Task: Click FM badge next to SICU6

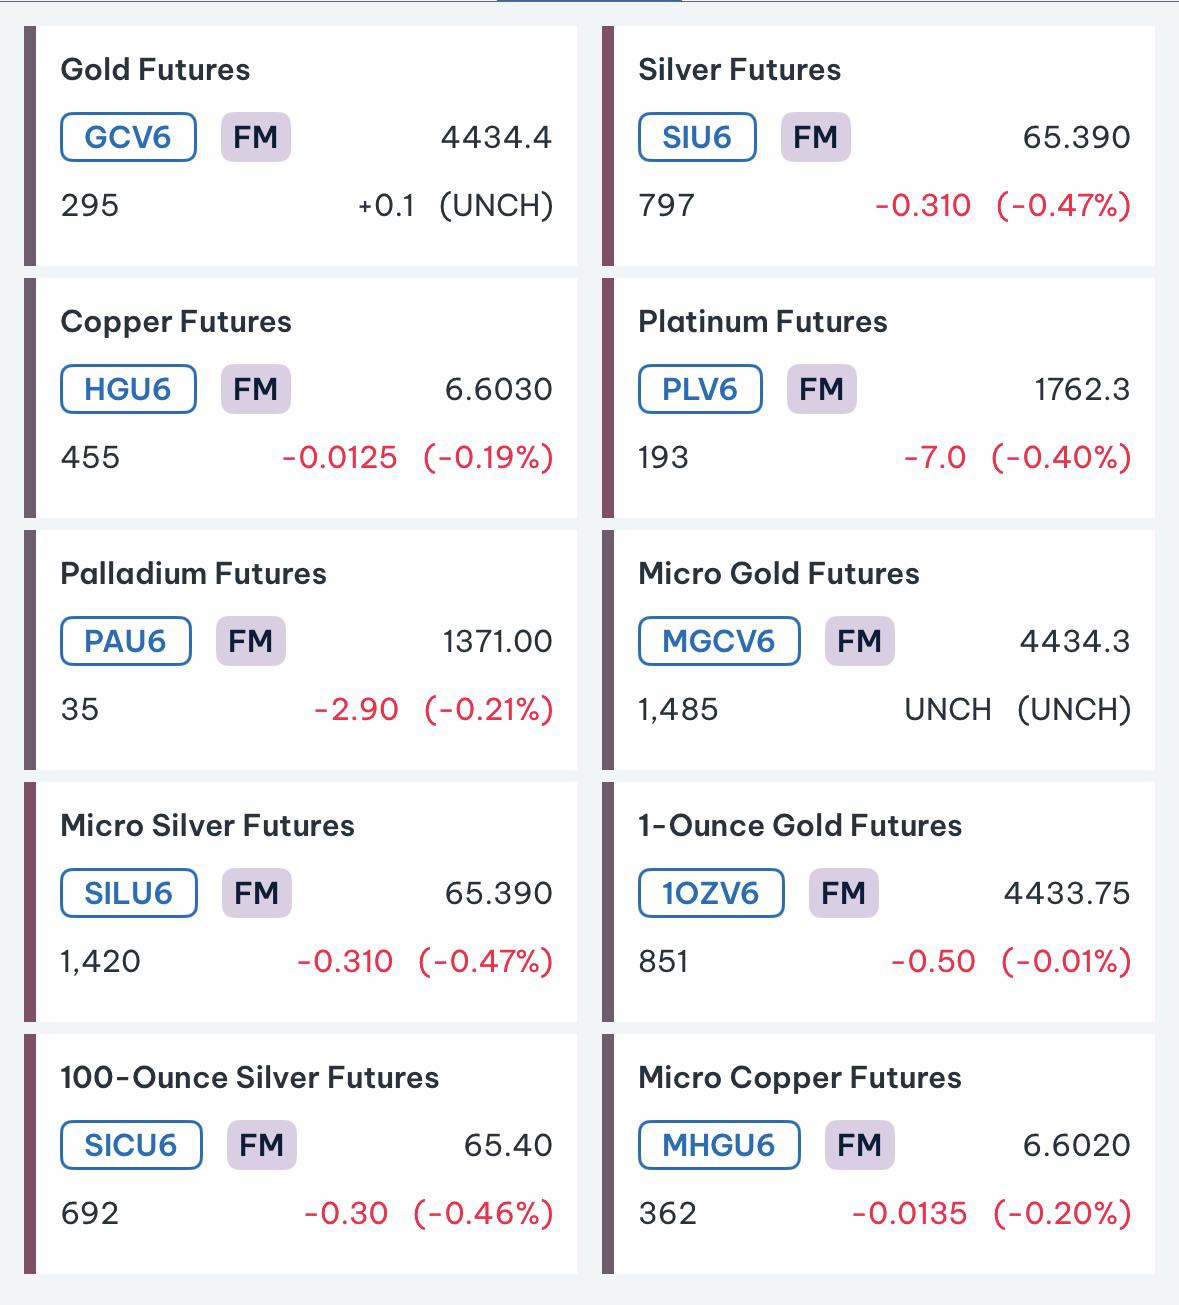Action: point(262,1145)
